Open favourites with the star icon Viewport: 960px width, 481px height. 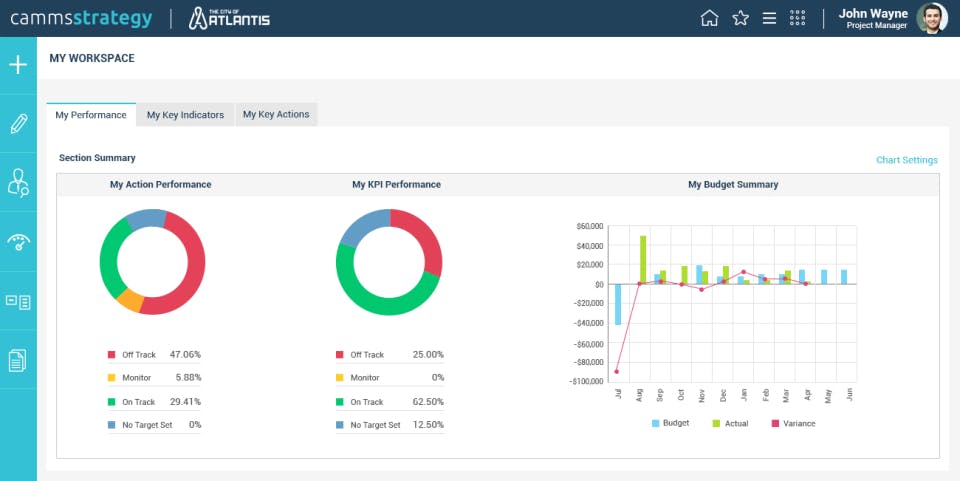click(x=740, y=18)
